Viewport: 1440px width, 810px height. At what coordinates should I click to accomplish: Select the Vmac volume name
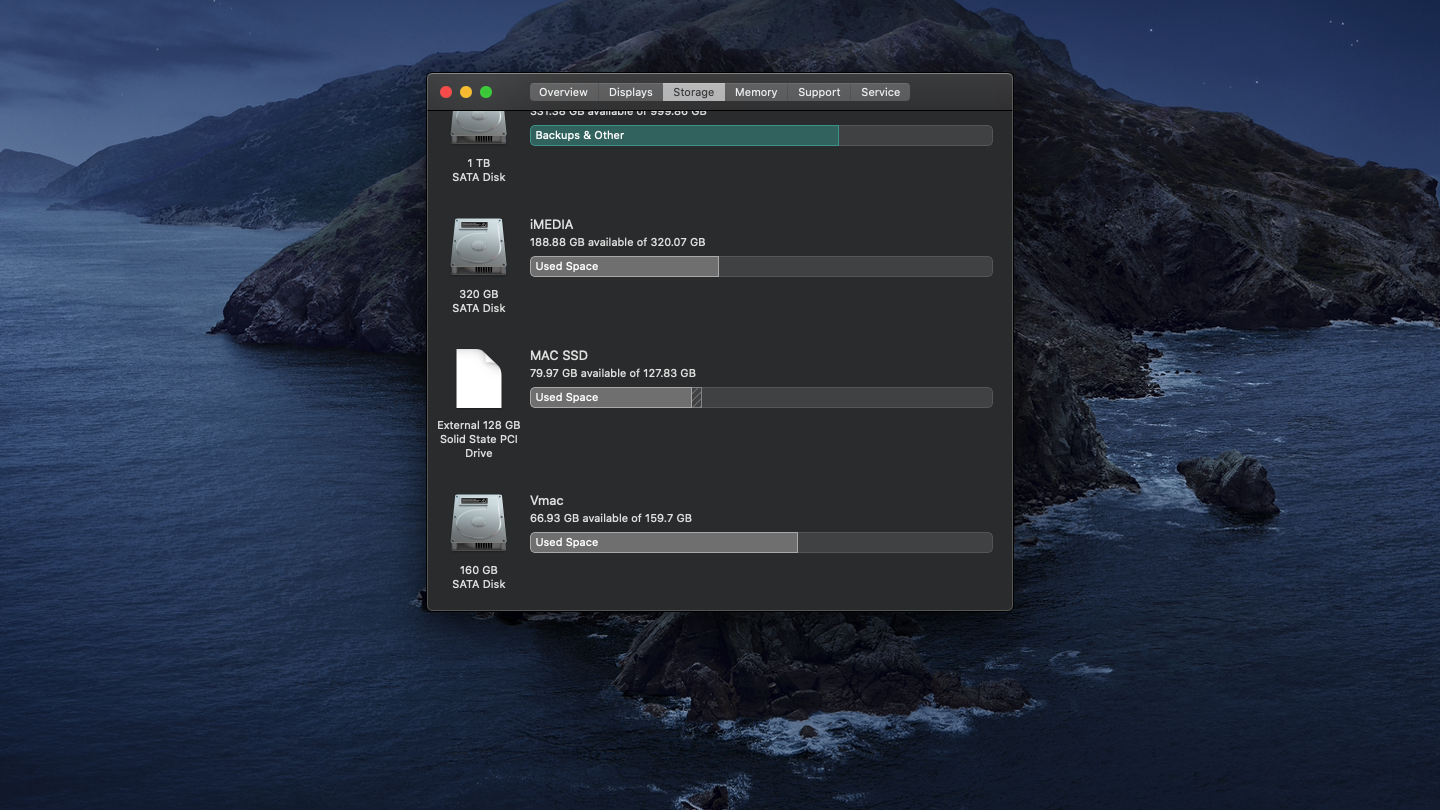pos(547,500)
